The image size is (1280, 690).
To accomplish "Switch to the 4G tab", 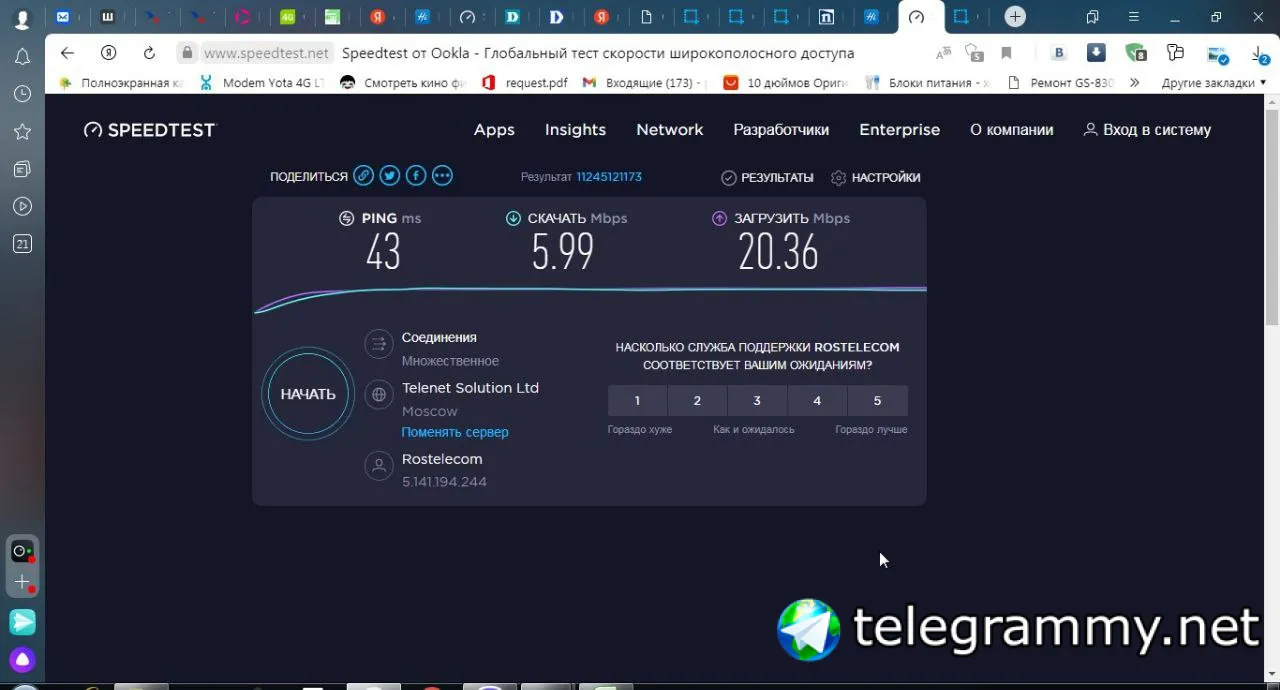I will [x=288, y=17].
